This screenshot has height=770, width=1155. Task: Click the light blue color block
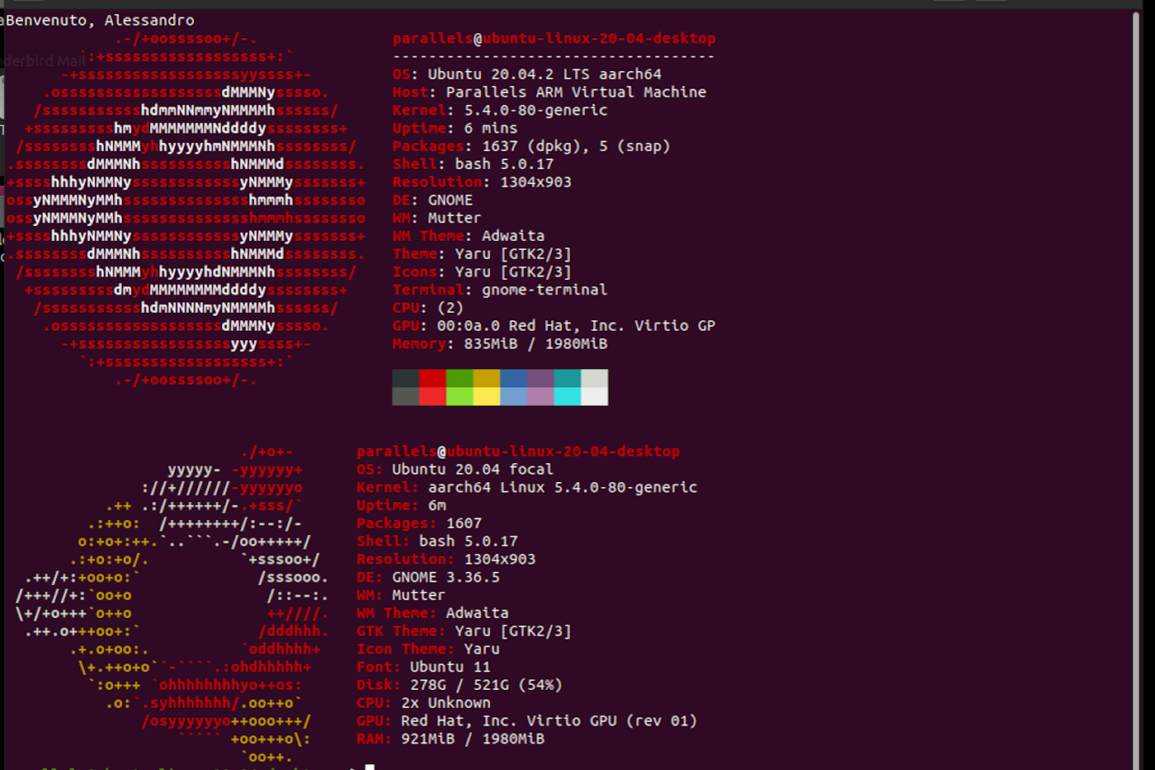click(x=514, y=396)
